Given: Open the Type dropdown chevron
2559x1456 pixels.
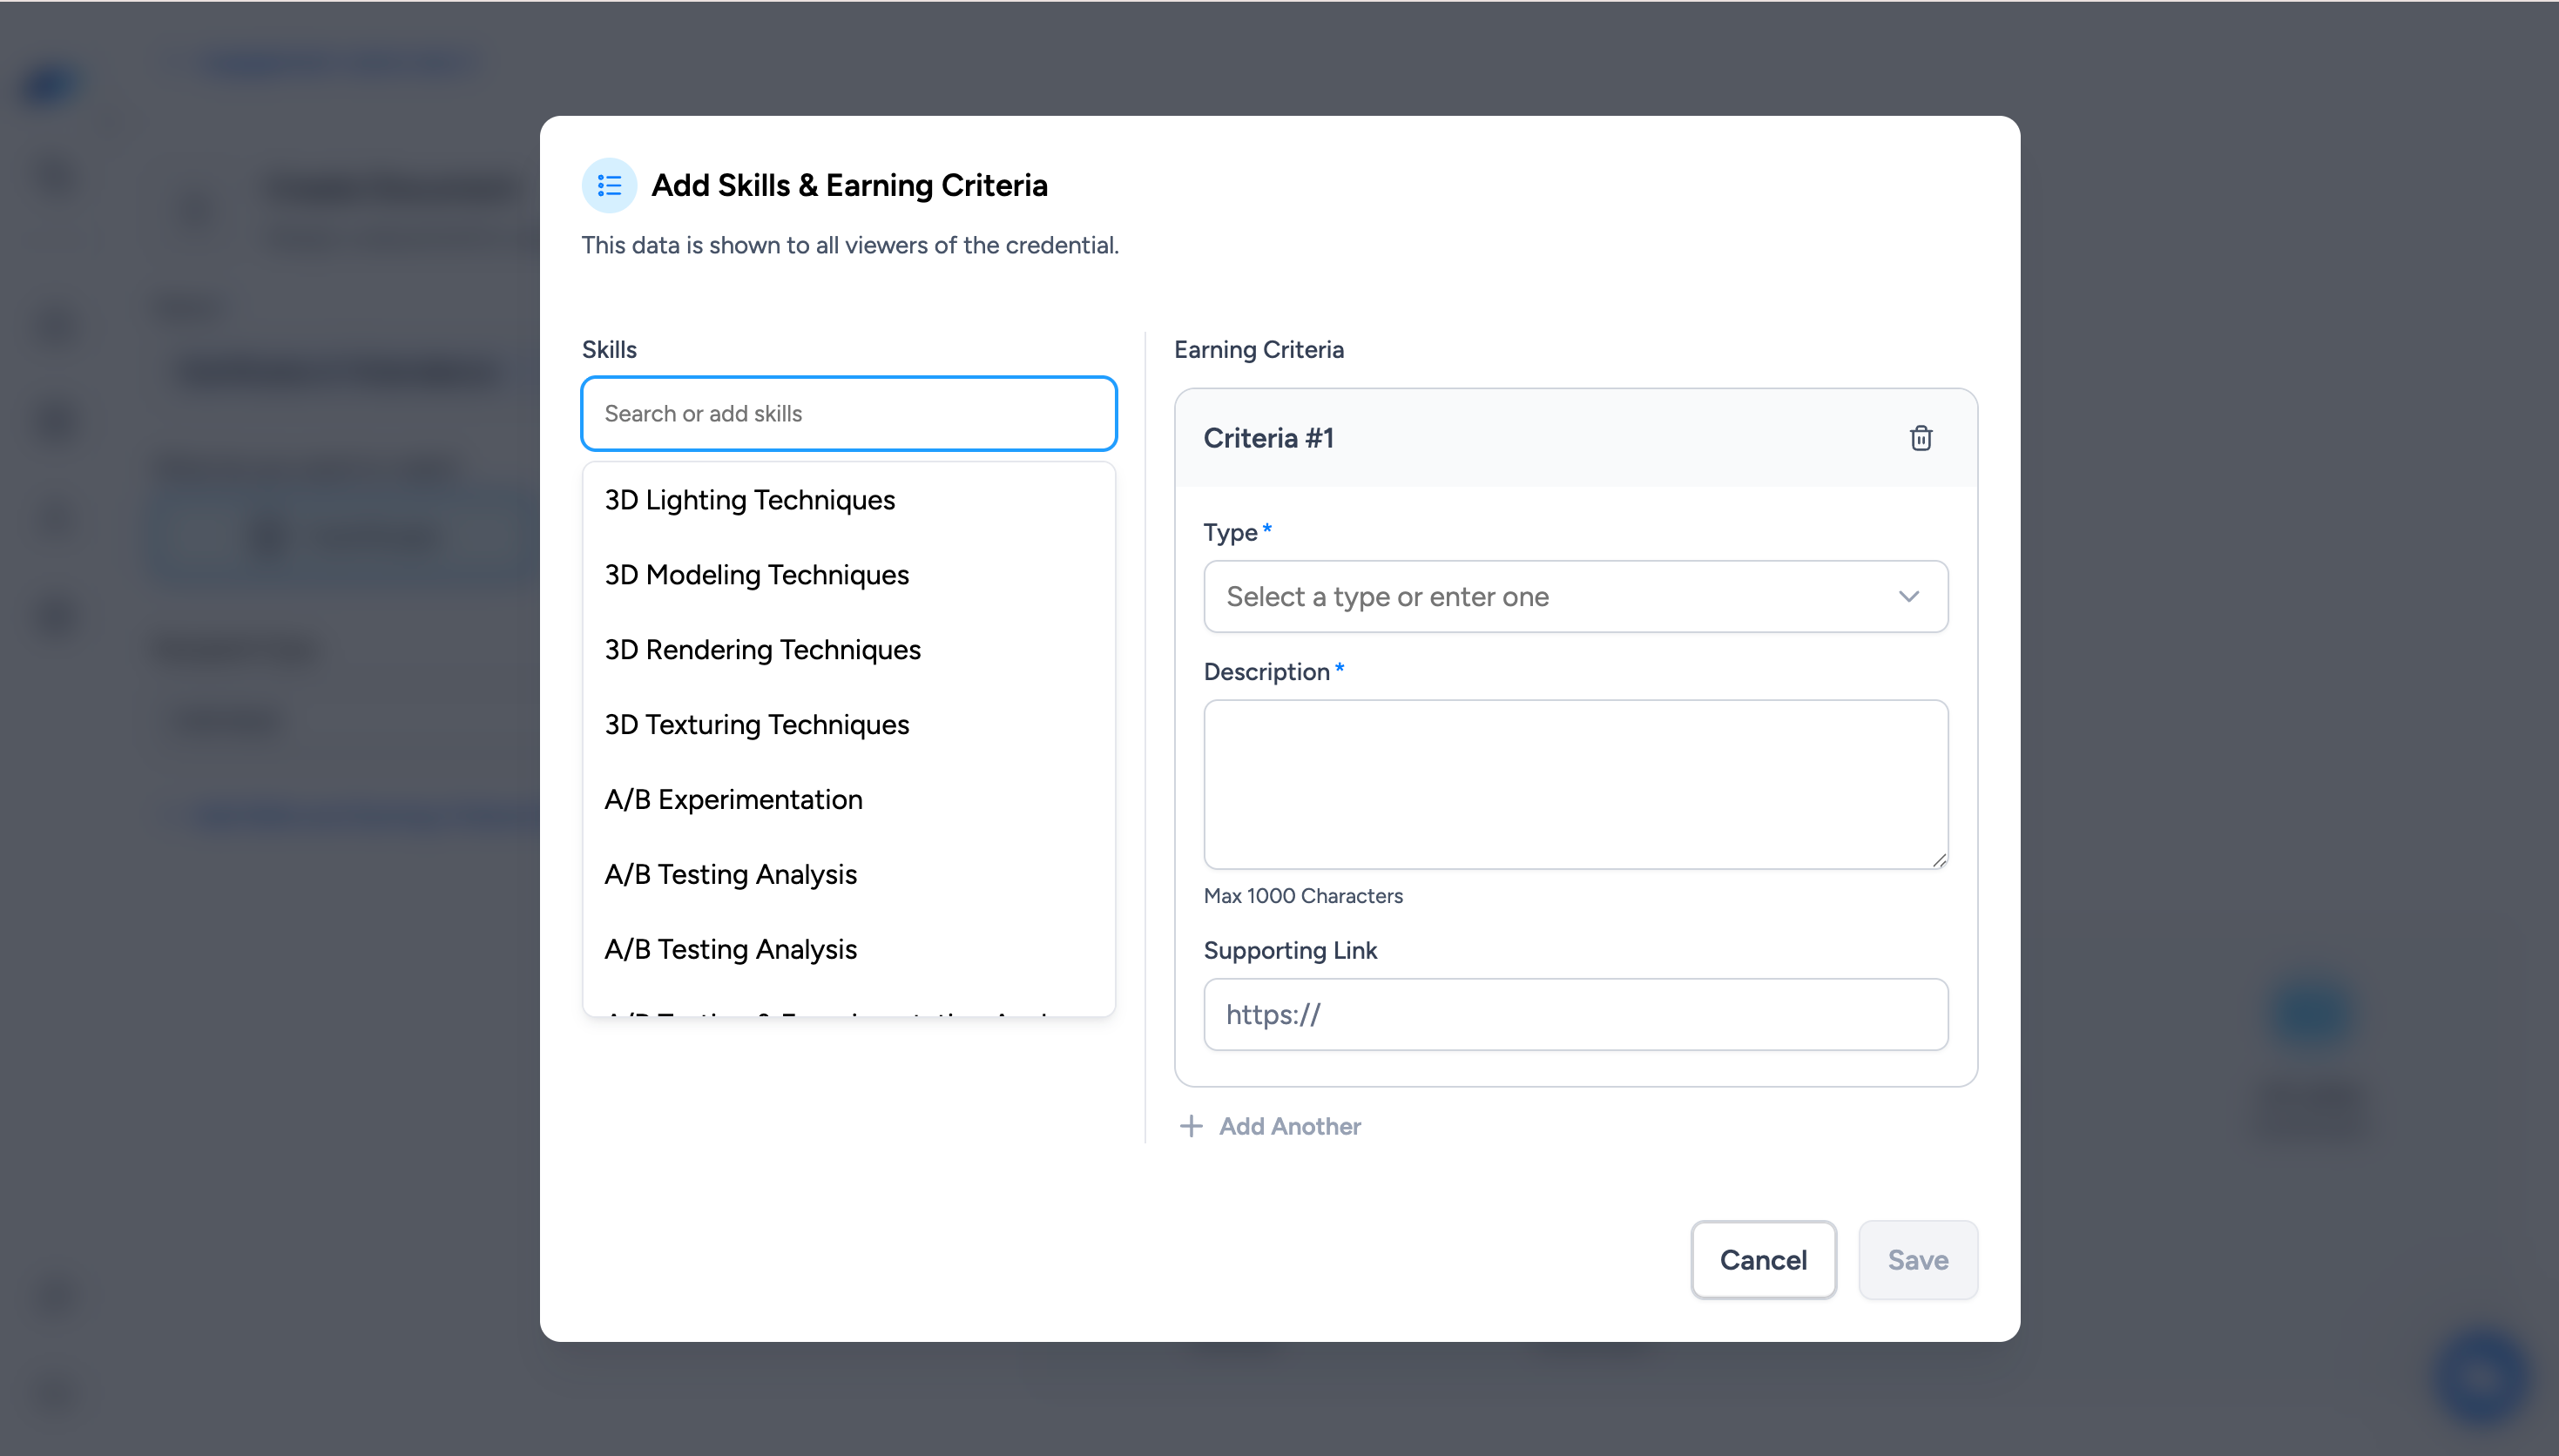Looking at the screenshot, I should (1908, 597).
